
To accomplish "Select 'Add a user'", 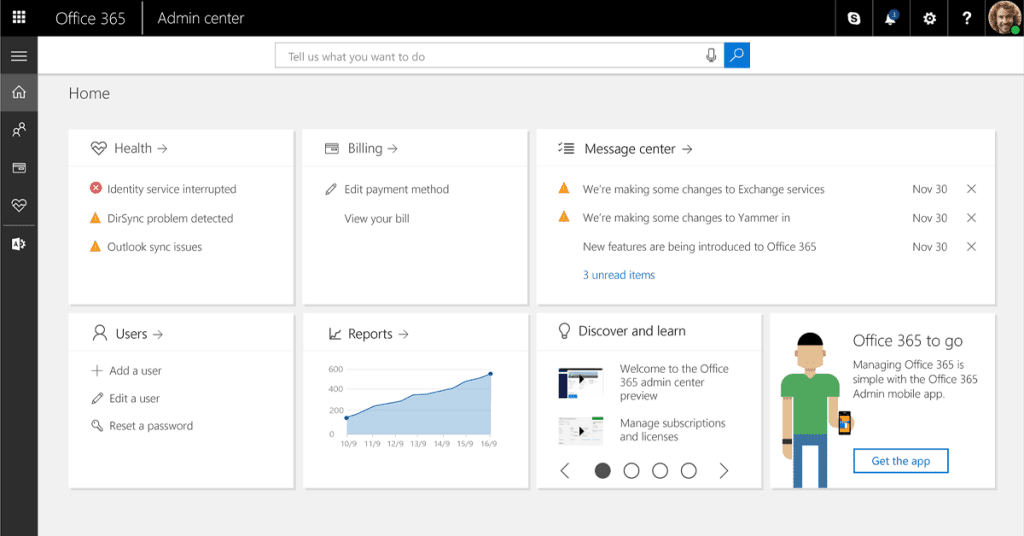I will point(135,371).
